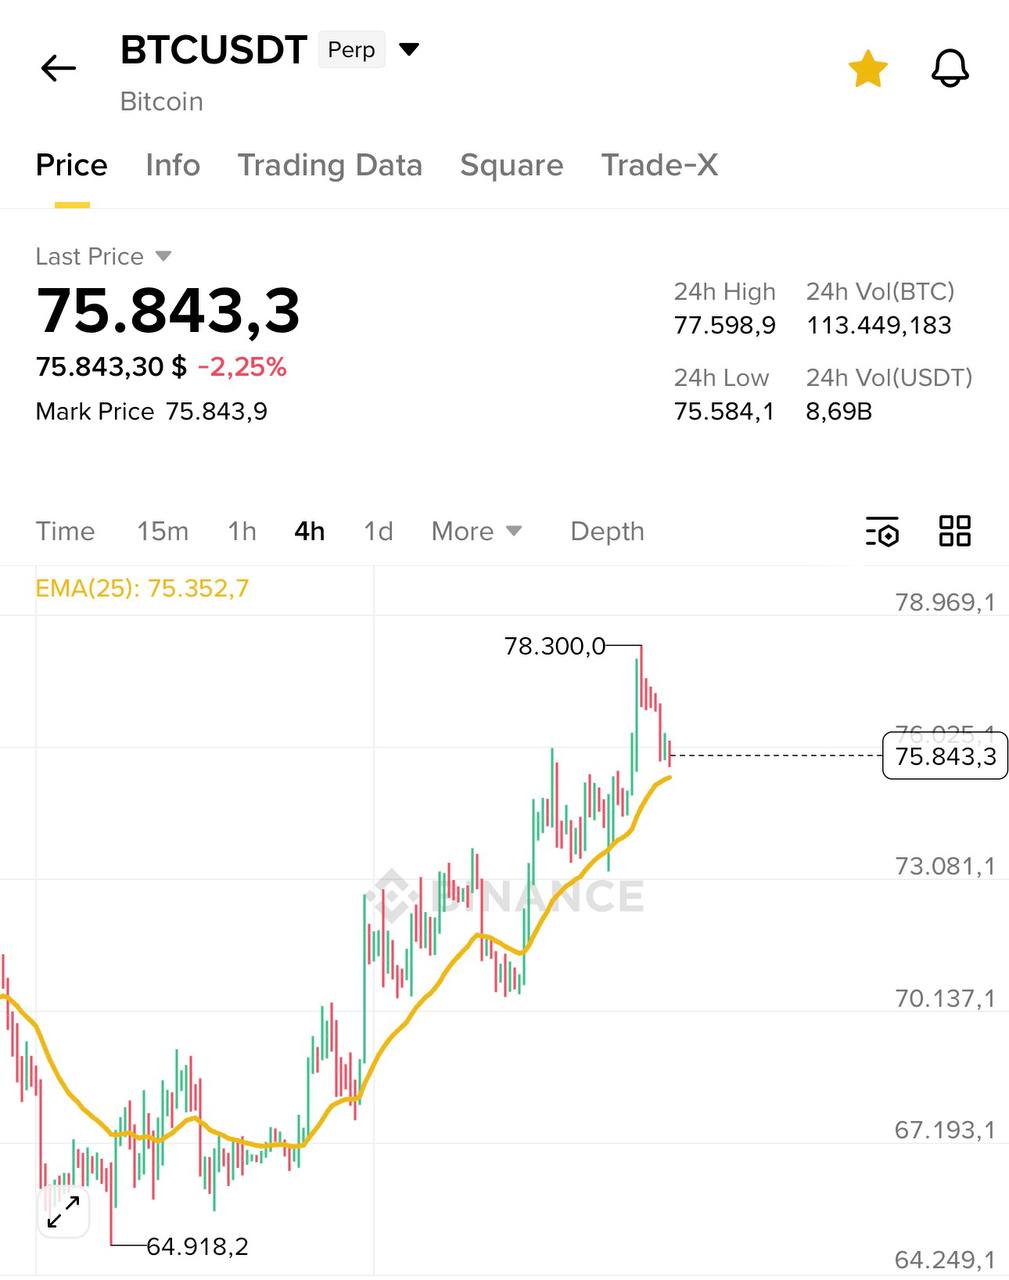Expand the More timeframes dropdown
The image size is (1009, 1280).
[476, 531]
